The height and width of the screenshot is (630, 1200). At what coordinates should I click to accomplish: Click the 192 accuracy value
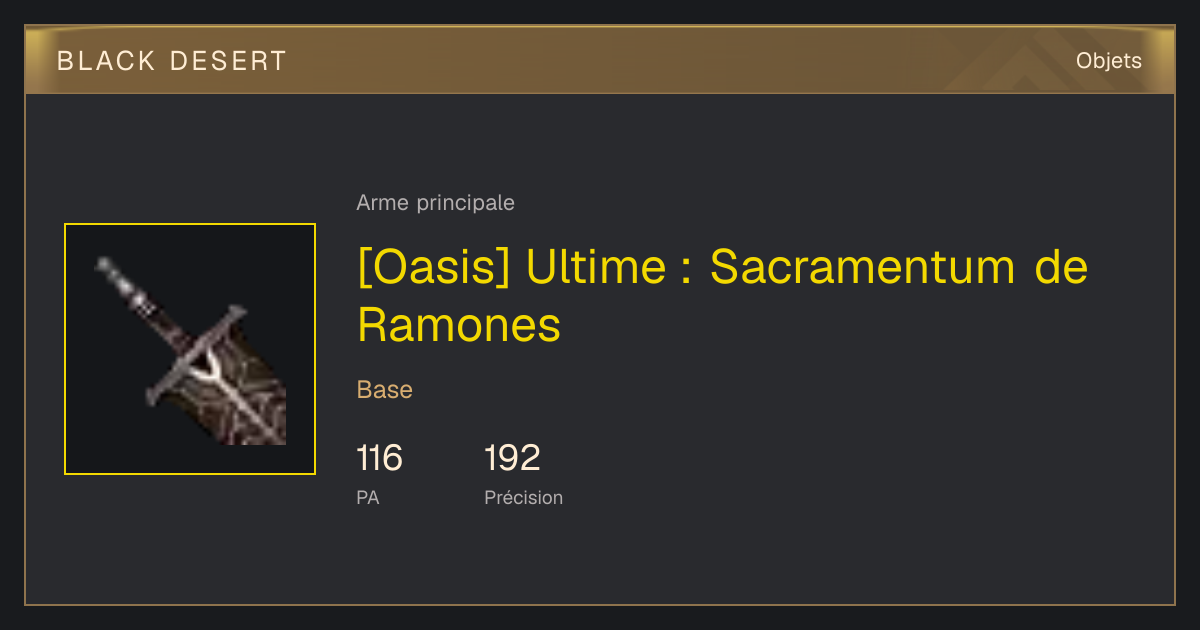coord(512,458)
